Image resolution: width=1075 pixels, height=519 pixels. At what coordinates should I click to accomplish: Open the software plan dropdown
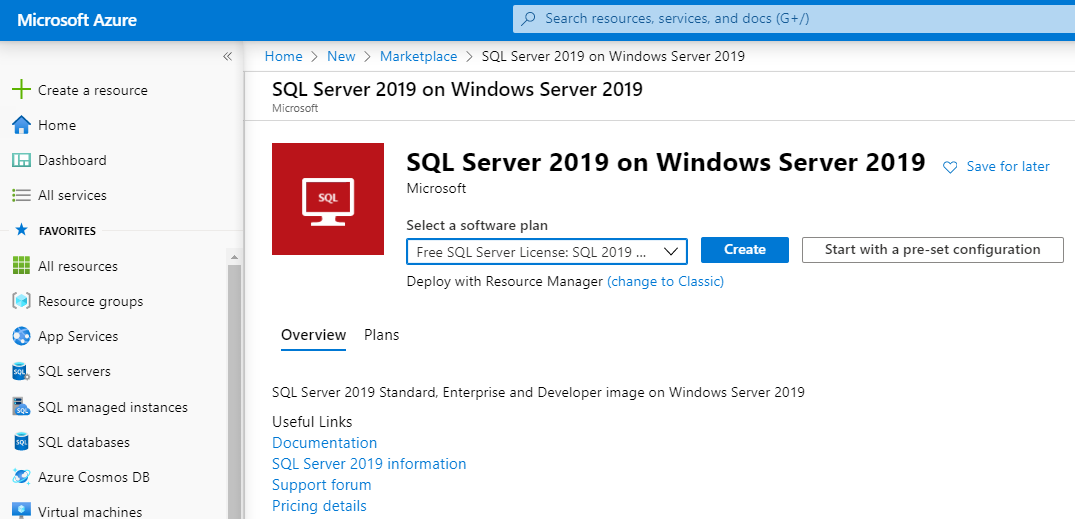coord(546,251)
